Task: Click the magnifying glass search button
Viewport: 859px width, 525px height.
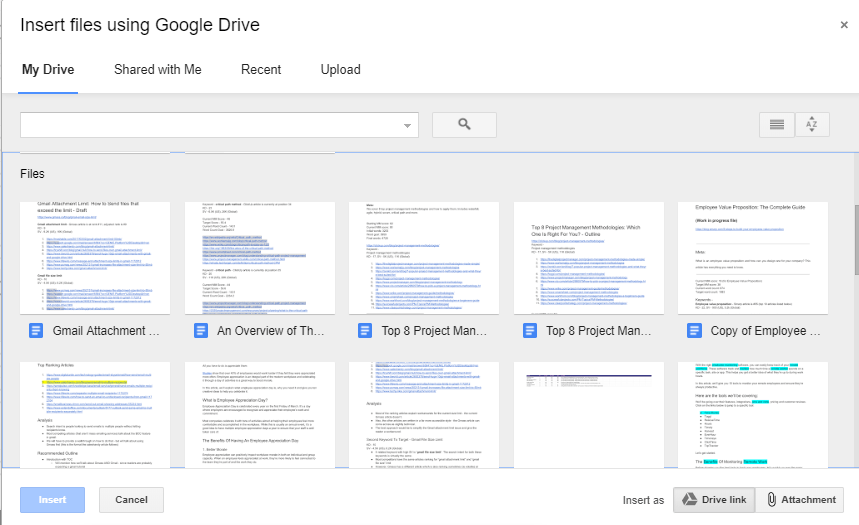Action: pyautogui.click(x=464, y=125)
